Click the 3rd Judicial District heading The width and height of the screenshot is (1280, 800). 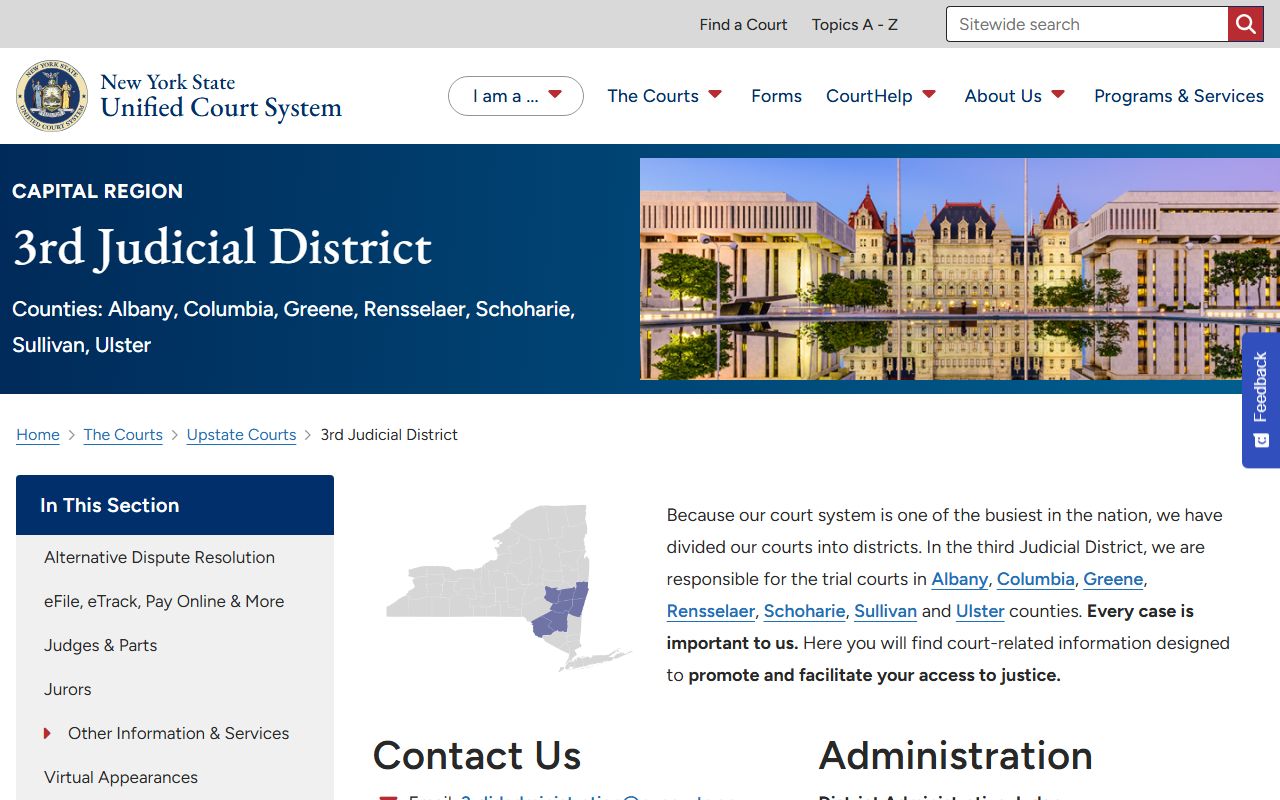[222, 247]
